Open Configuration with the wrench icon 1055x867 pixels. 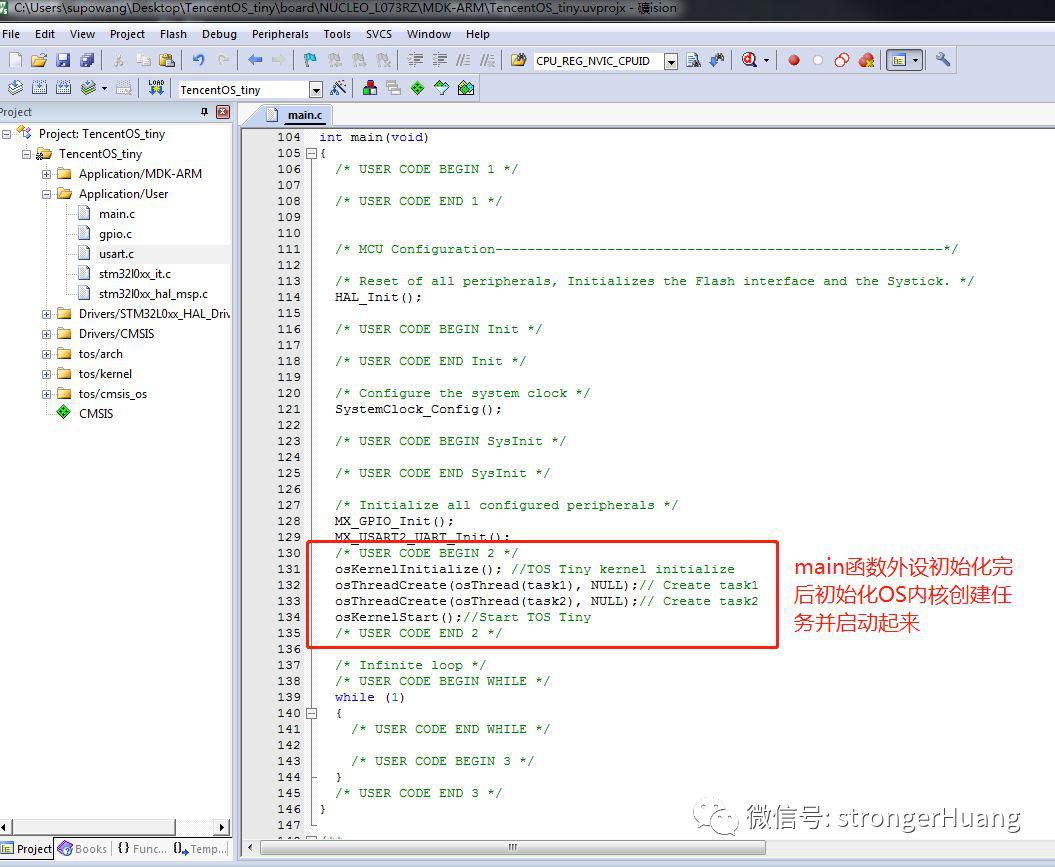943,60
